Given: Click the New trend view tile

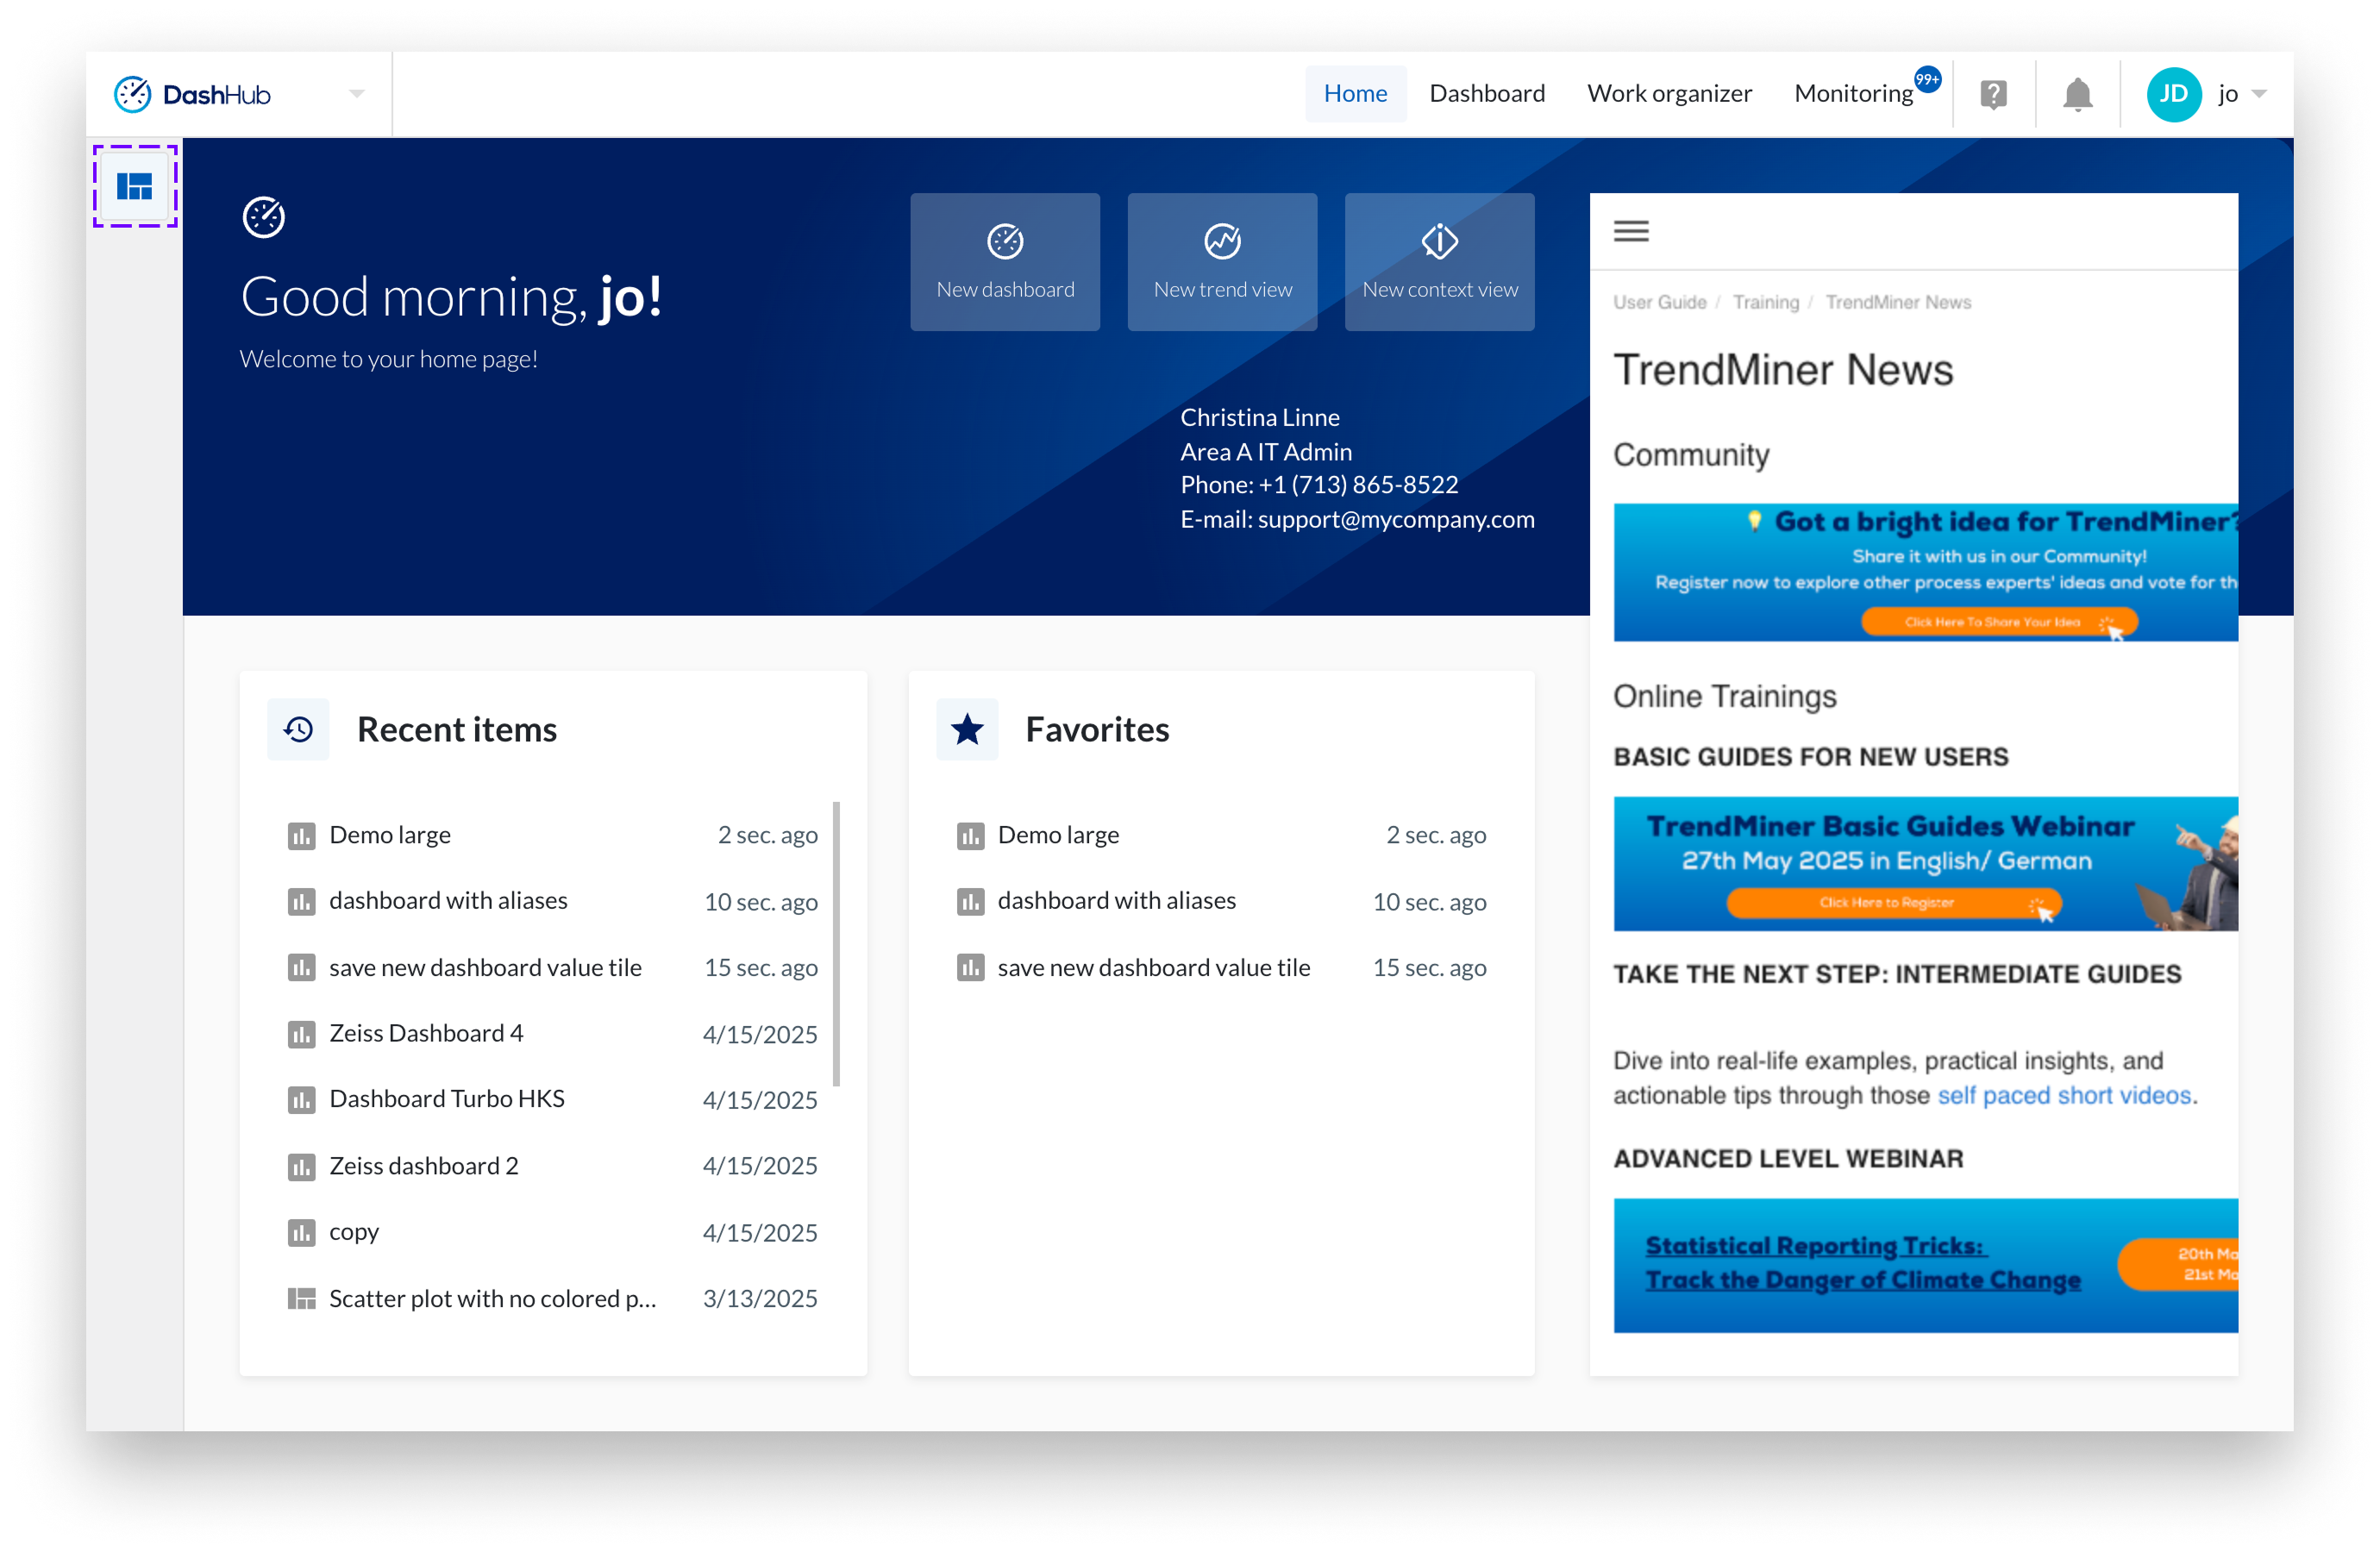Looking at the screenshot, I should pos(1222,262).
